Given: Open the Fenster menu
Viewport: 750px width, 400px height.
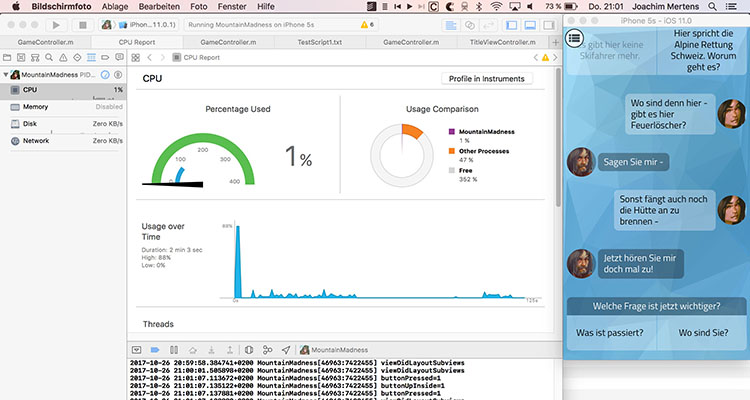Looking at the screenshot, I should pos(232,7).
